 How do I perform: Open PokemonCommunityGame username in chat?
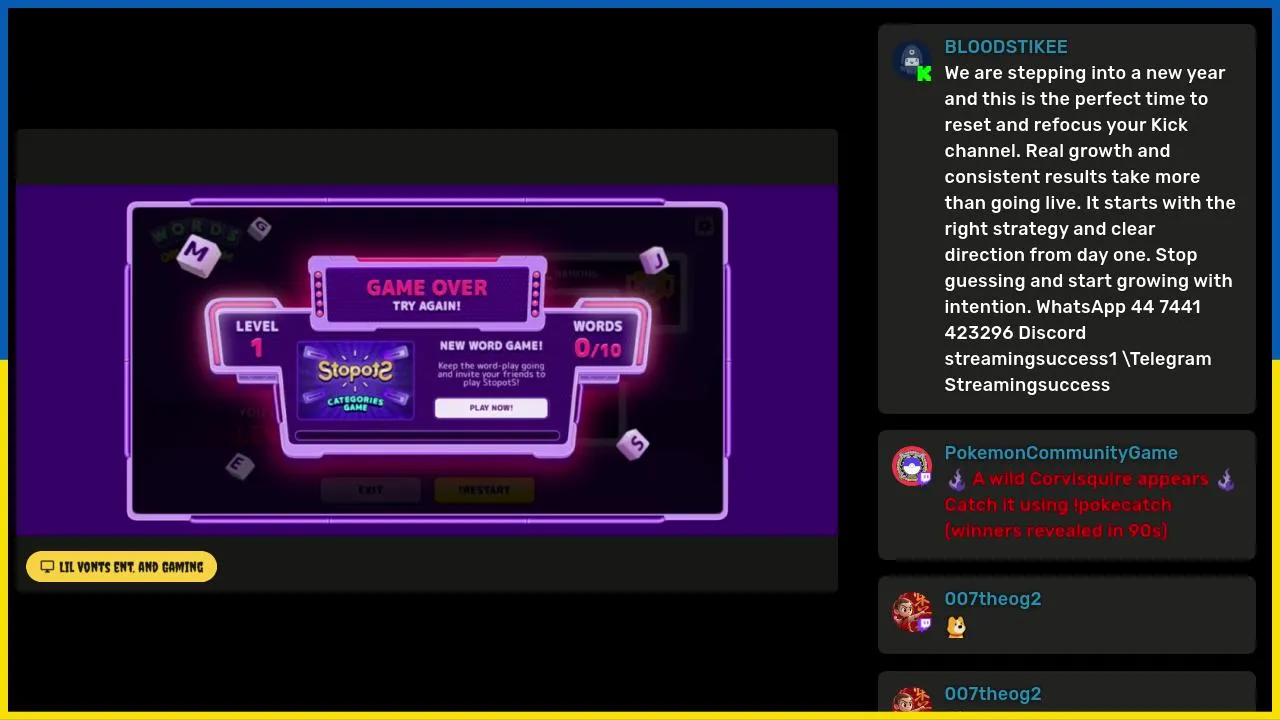[x=1061, y=453]
